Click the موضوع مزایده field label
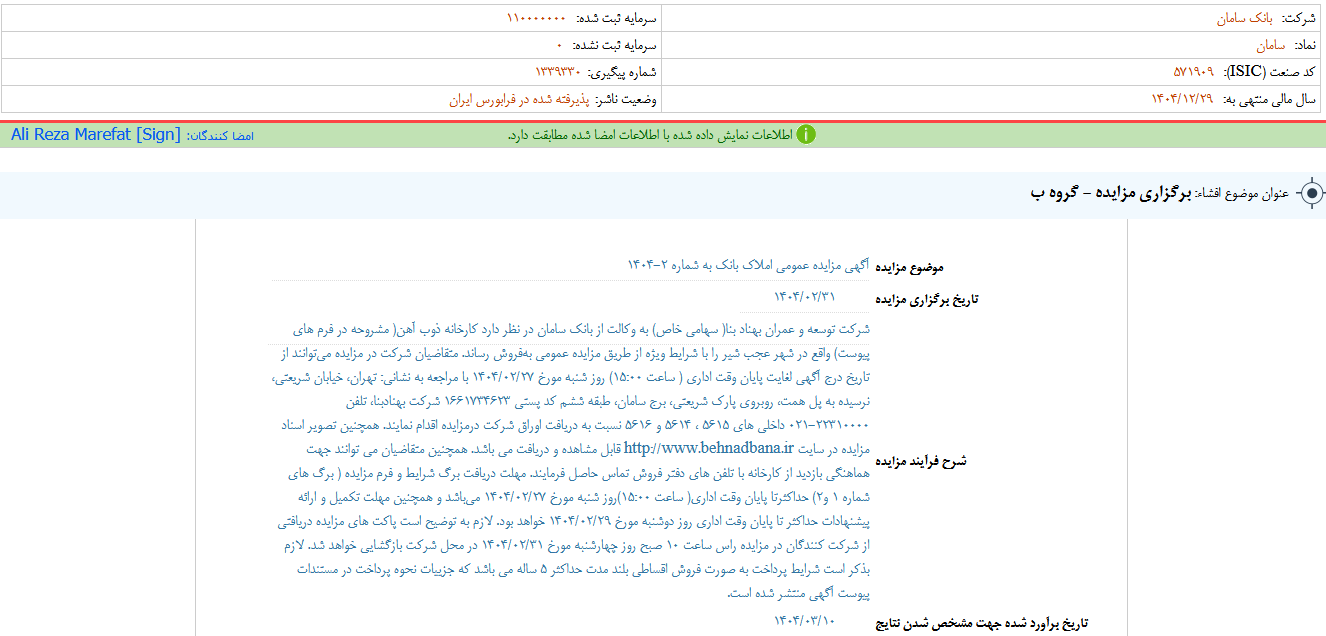This screenshot has width=1326, height=636. click(909, 267)
